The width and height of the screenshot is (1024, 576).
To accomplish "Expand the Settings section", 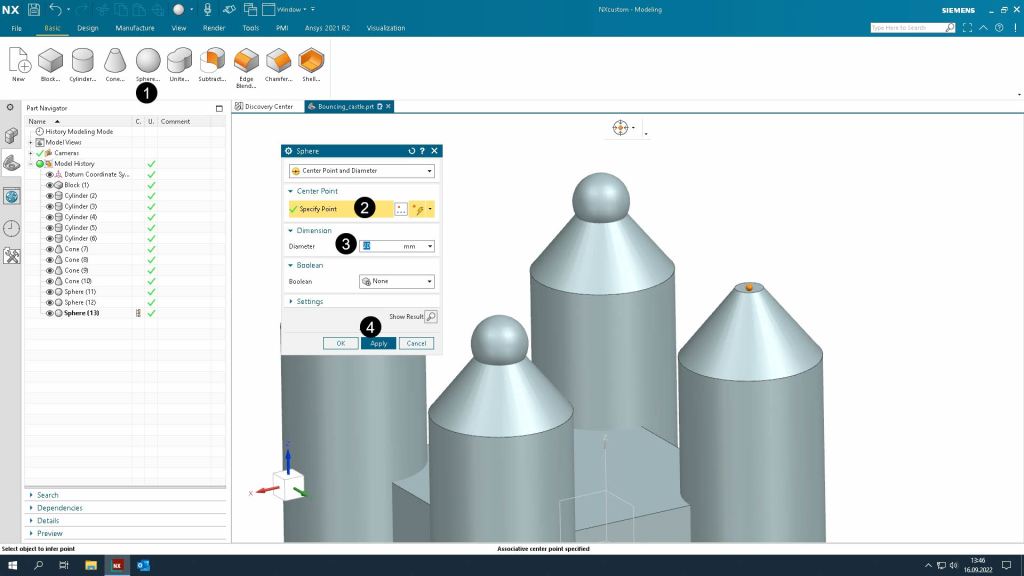I will click(x=310, y=301).
